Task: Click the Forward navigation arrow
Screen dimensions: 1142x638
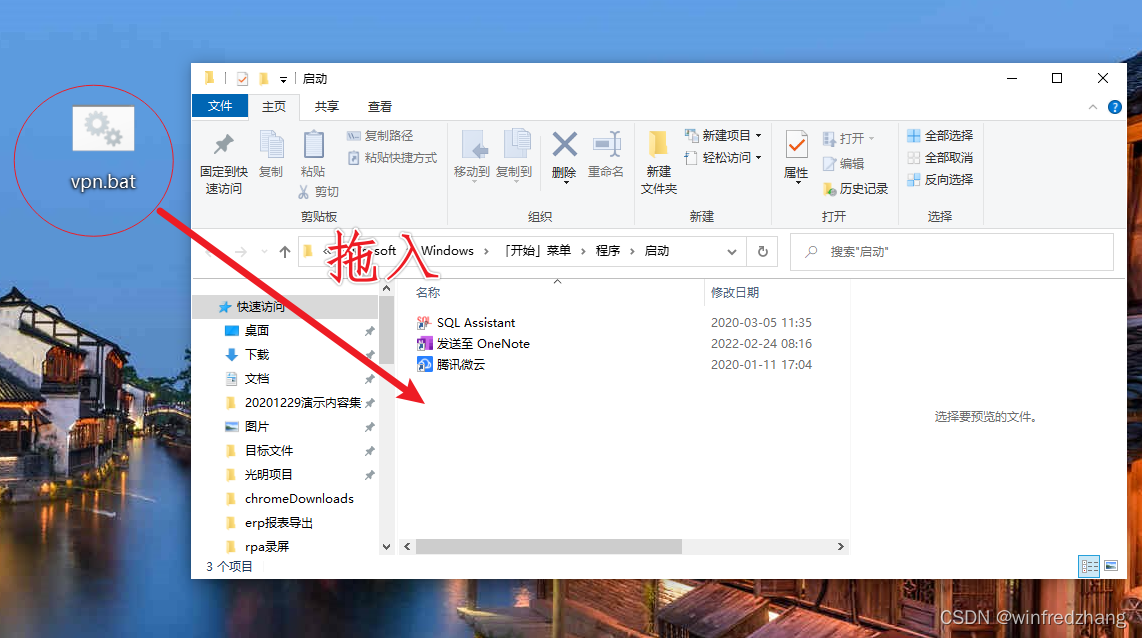Action: tap(241, 252)
